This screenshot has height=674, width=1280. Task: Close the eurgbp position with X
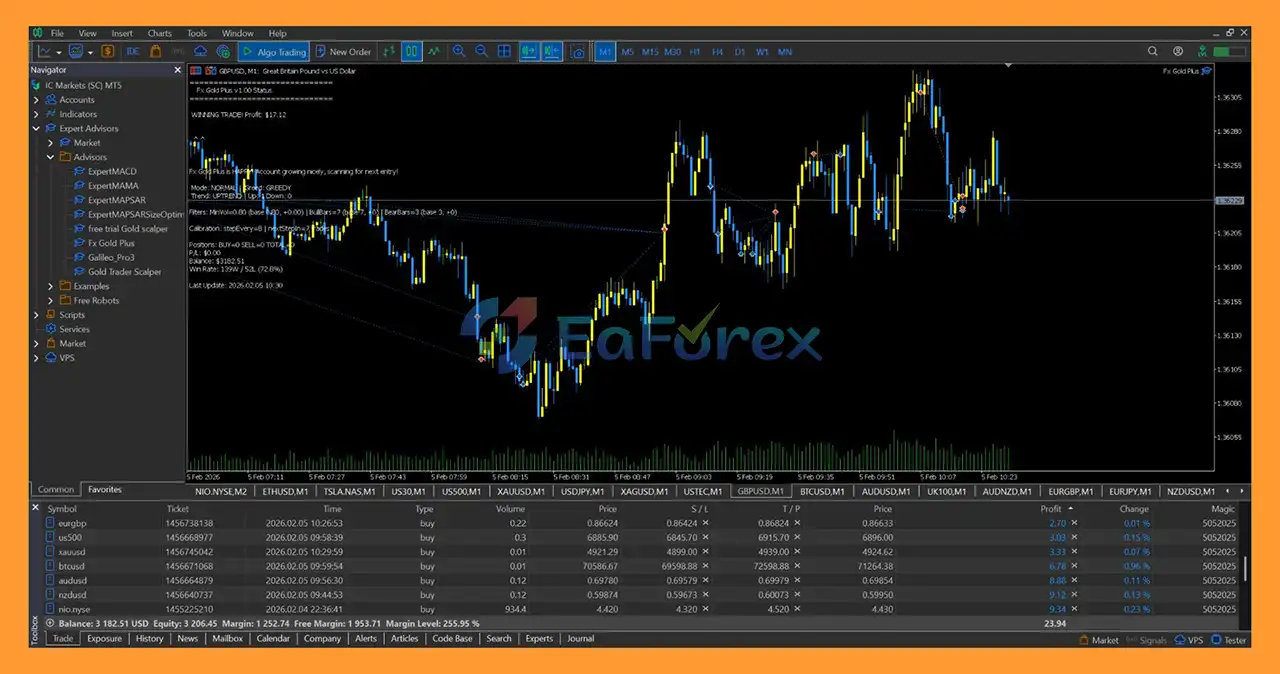pyautogui.click(x=1075, y=523)
